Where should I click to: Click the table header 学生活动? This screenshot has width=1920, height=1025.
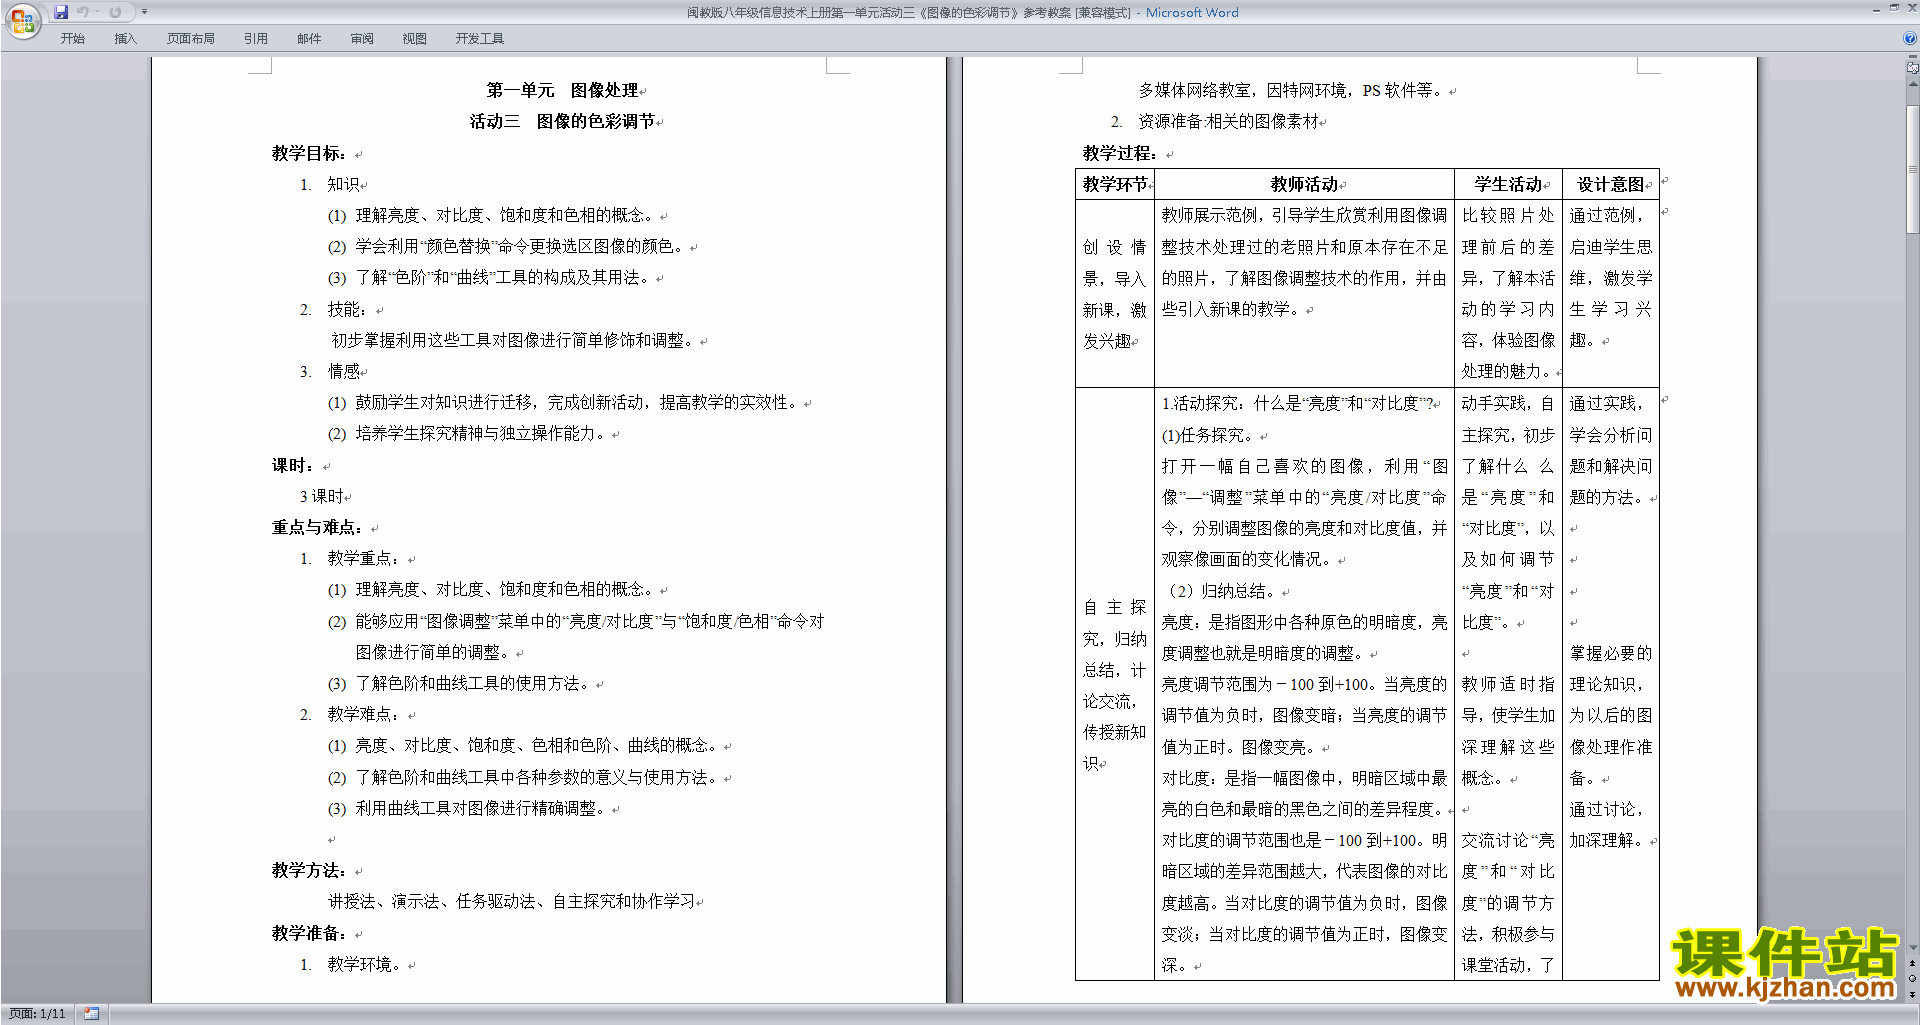tap(1508, 184)
